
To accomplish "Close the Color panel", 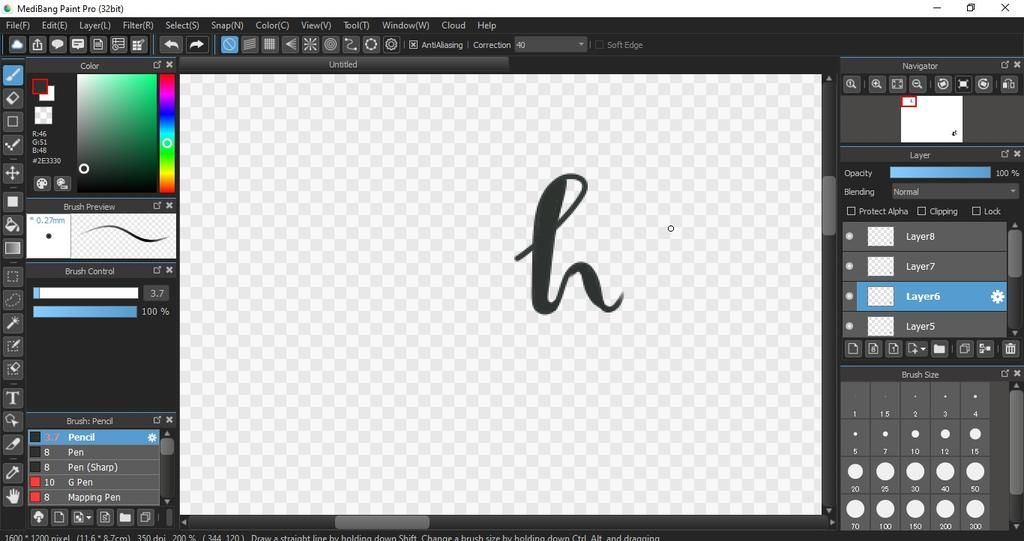I will tap(170, 65).
